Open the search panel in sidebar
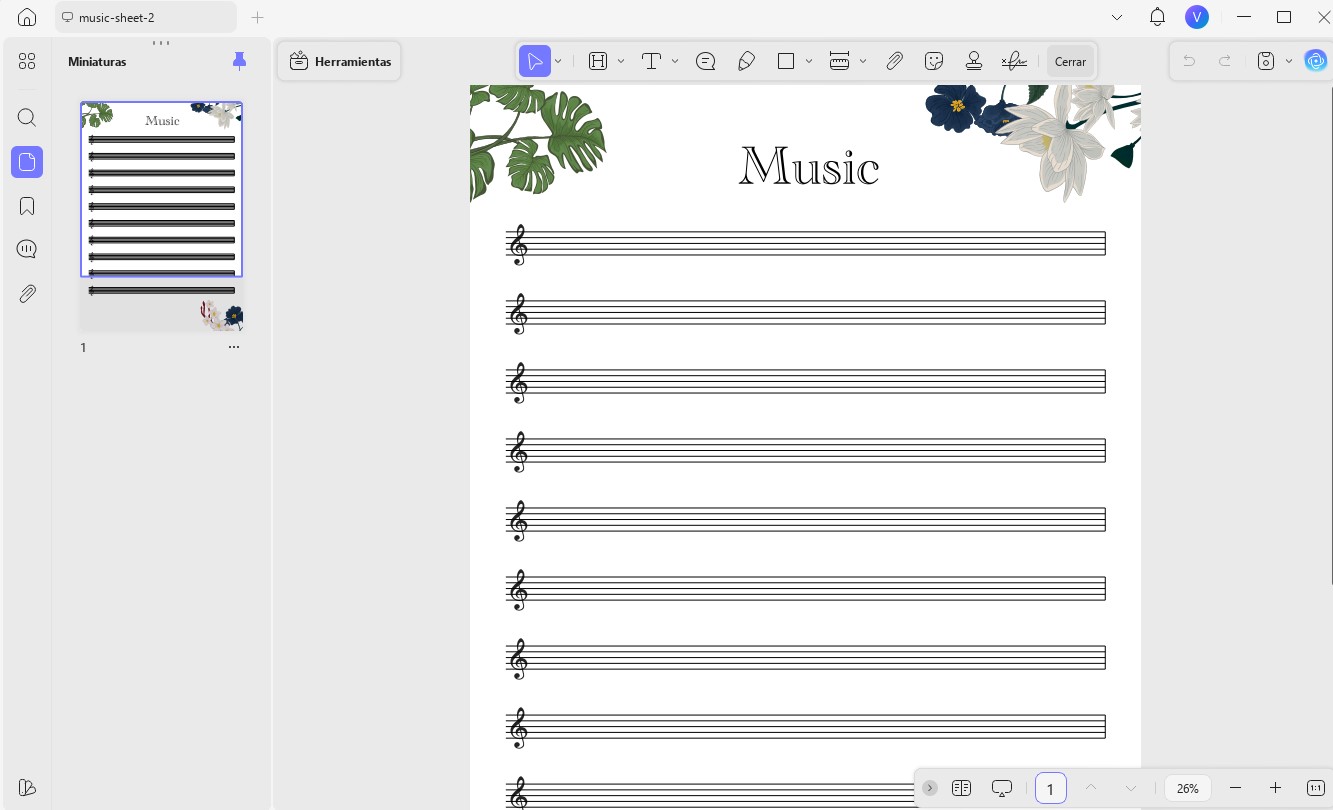 27,118
